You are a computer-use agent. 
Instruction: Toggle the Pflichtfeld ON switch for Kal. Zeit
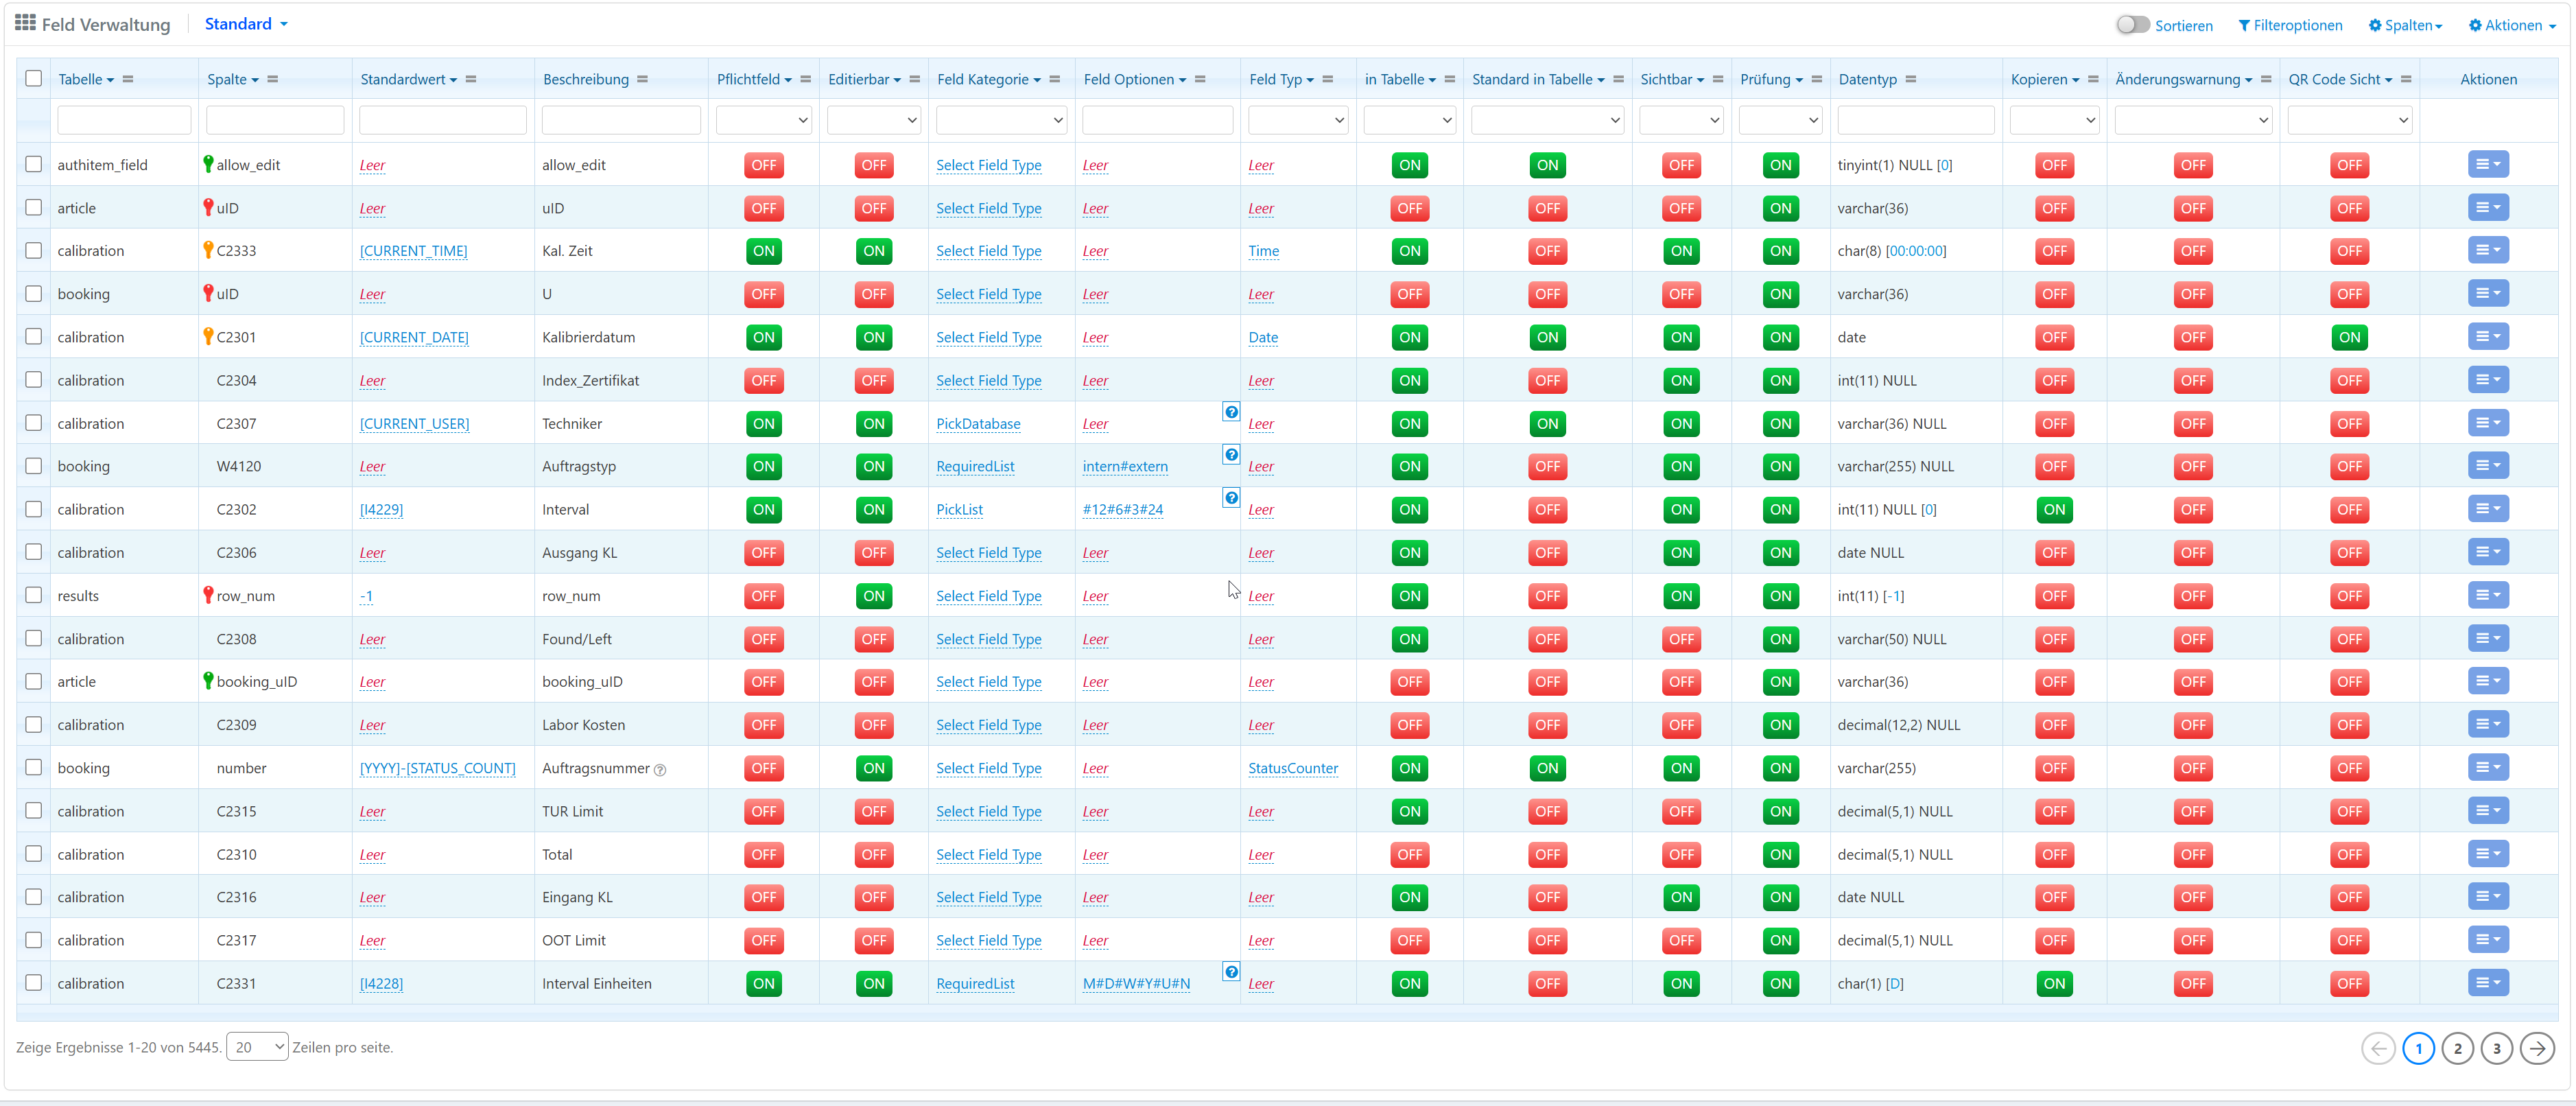coord(763,251)
